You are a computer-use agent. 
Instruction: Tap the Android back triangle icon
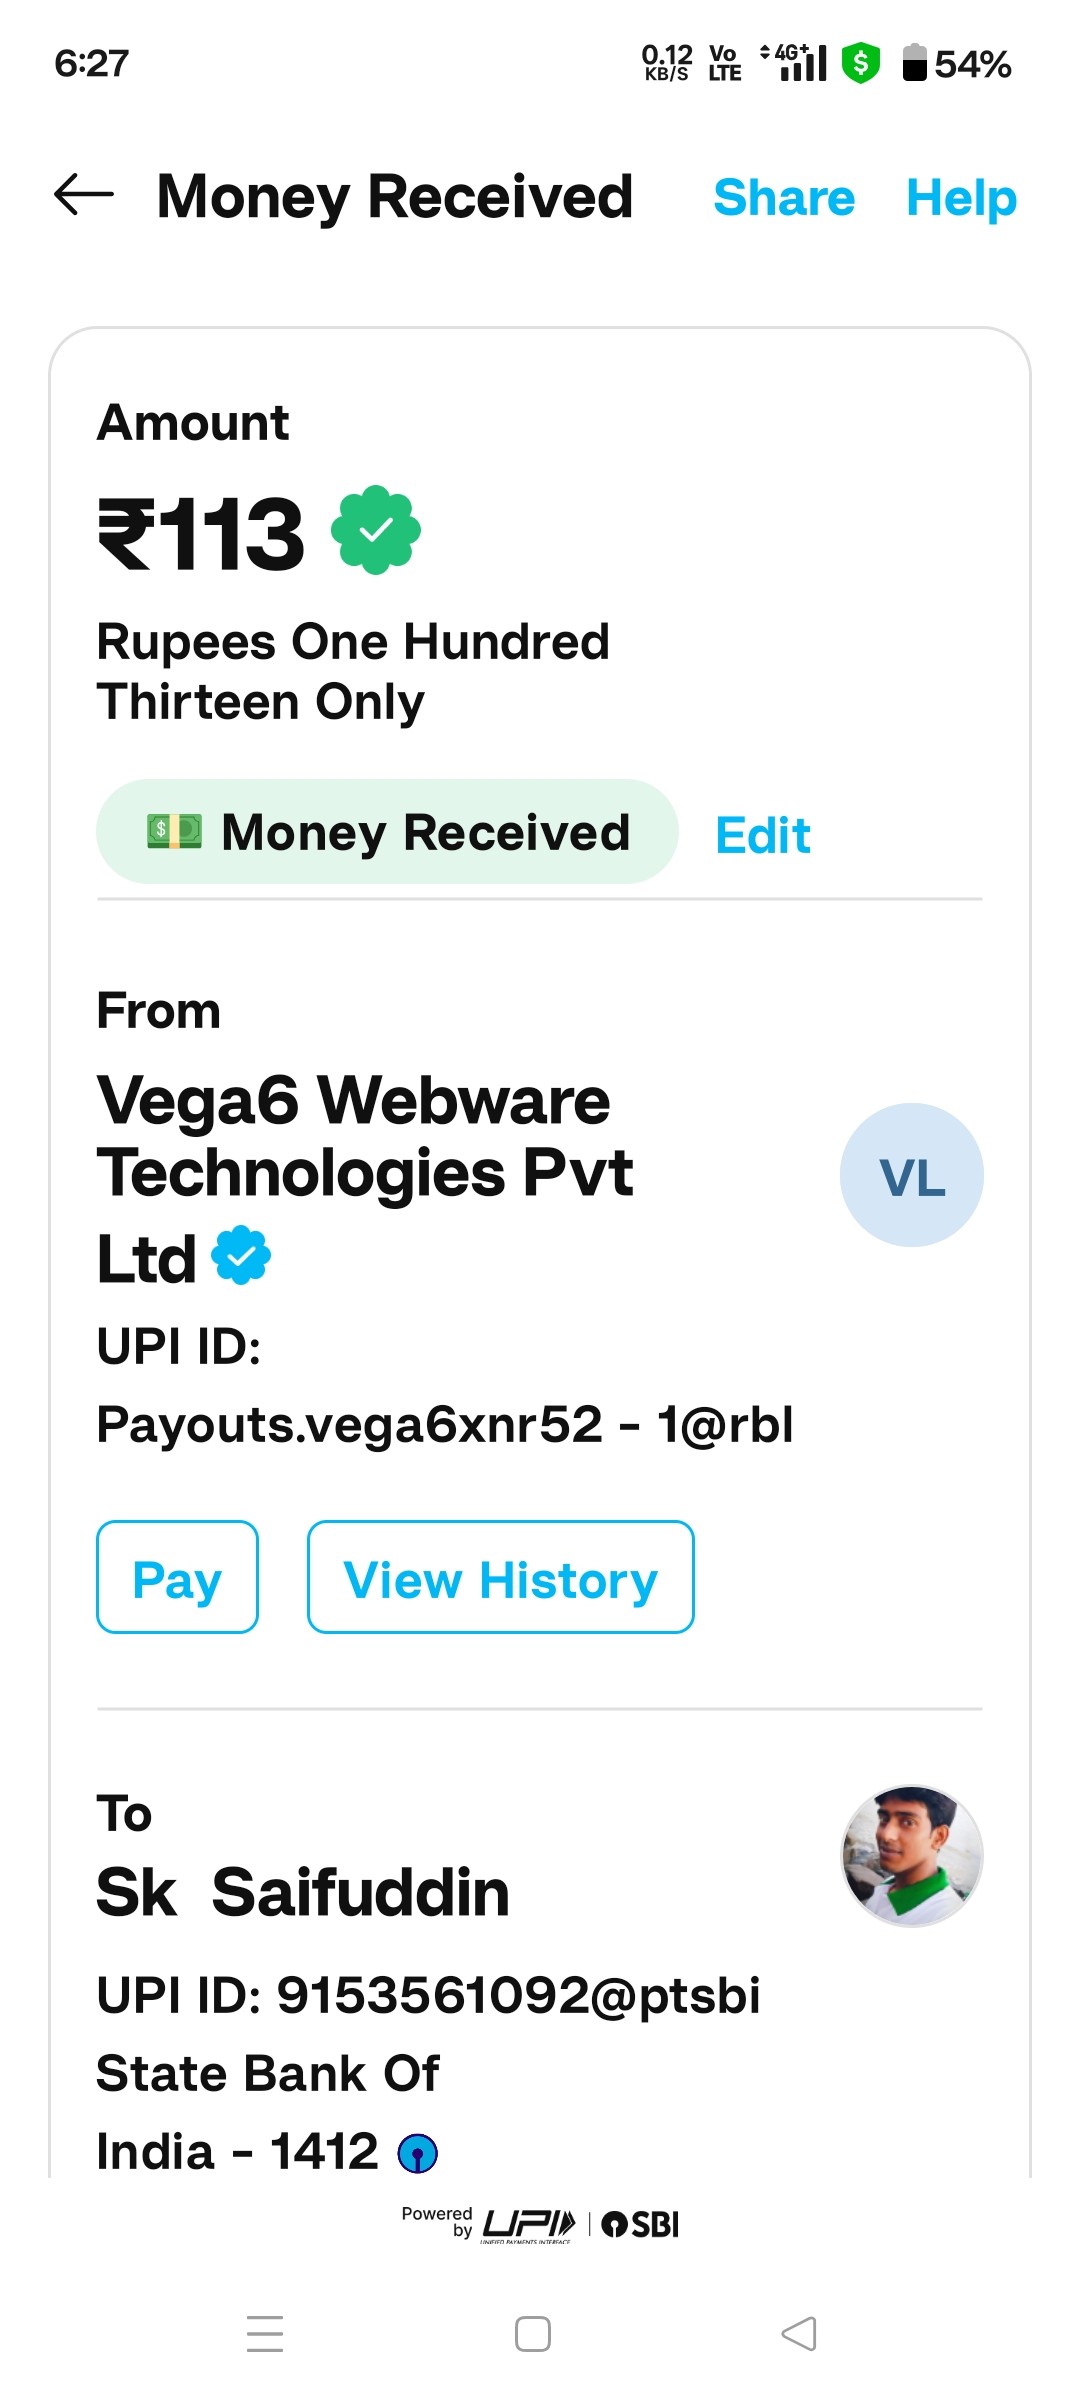tap(799, 2333)
